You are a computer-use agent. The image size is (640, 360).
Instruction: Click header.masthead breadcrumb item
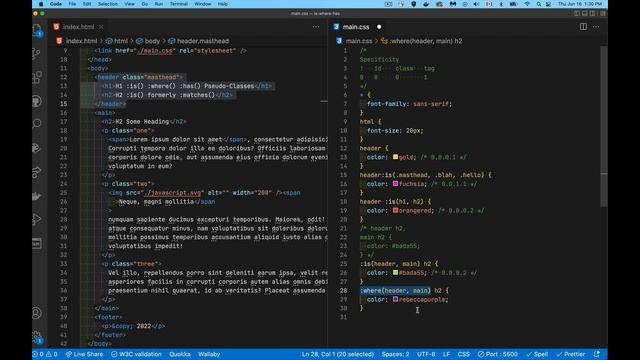tap(203, 41)
